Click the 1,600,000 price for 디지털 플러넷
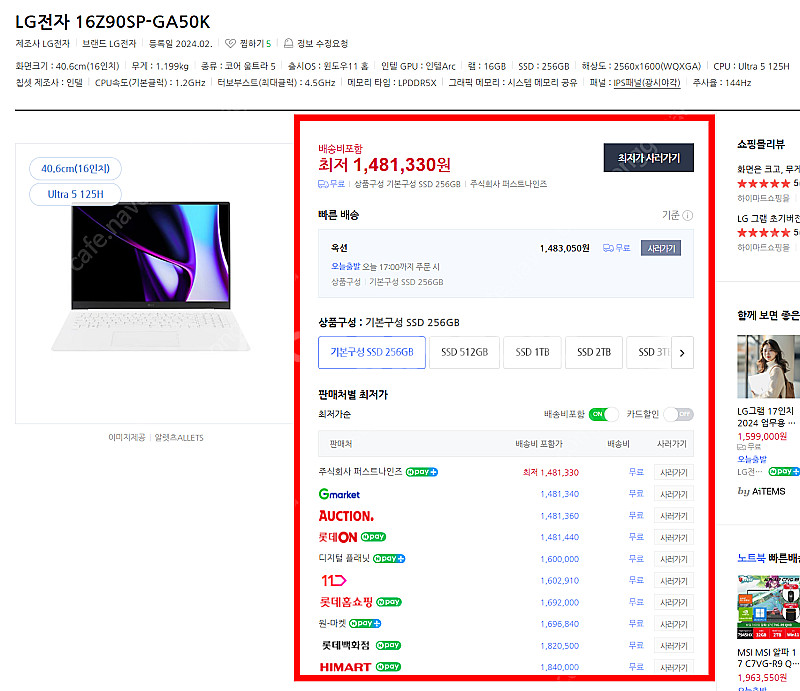800x691 pixels. point(560,559)
